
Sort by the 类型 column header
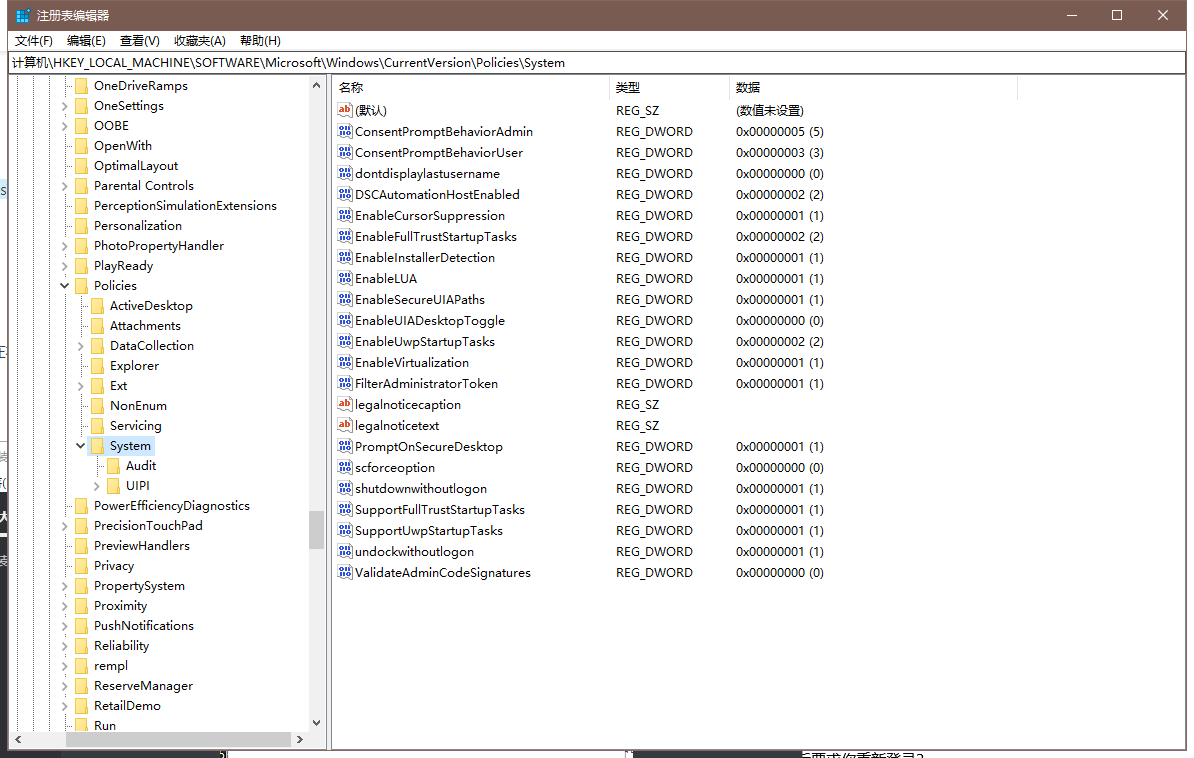click(669, 88)
